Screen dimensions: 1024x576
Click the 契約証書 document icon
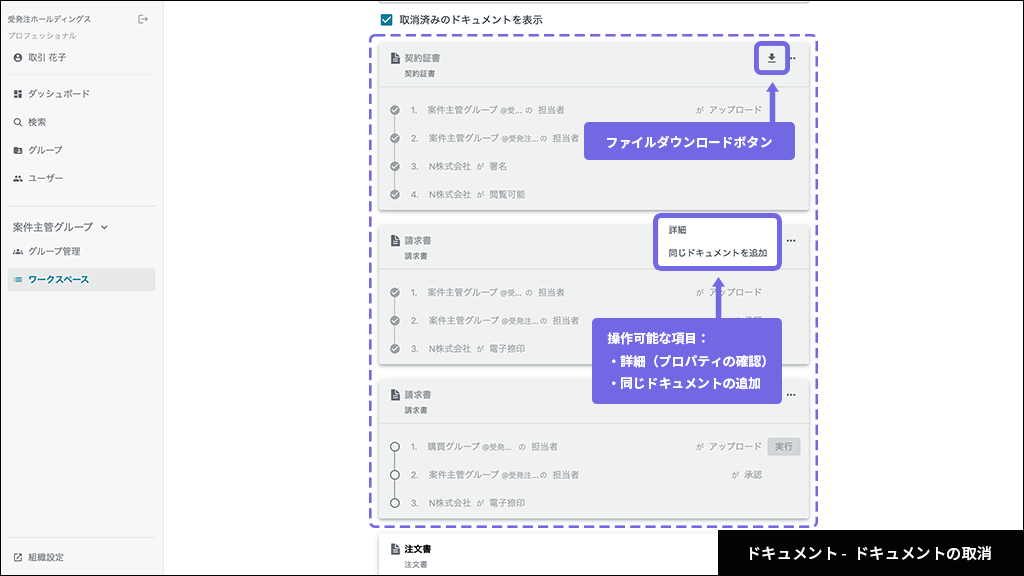click(x=395, y=58)
